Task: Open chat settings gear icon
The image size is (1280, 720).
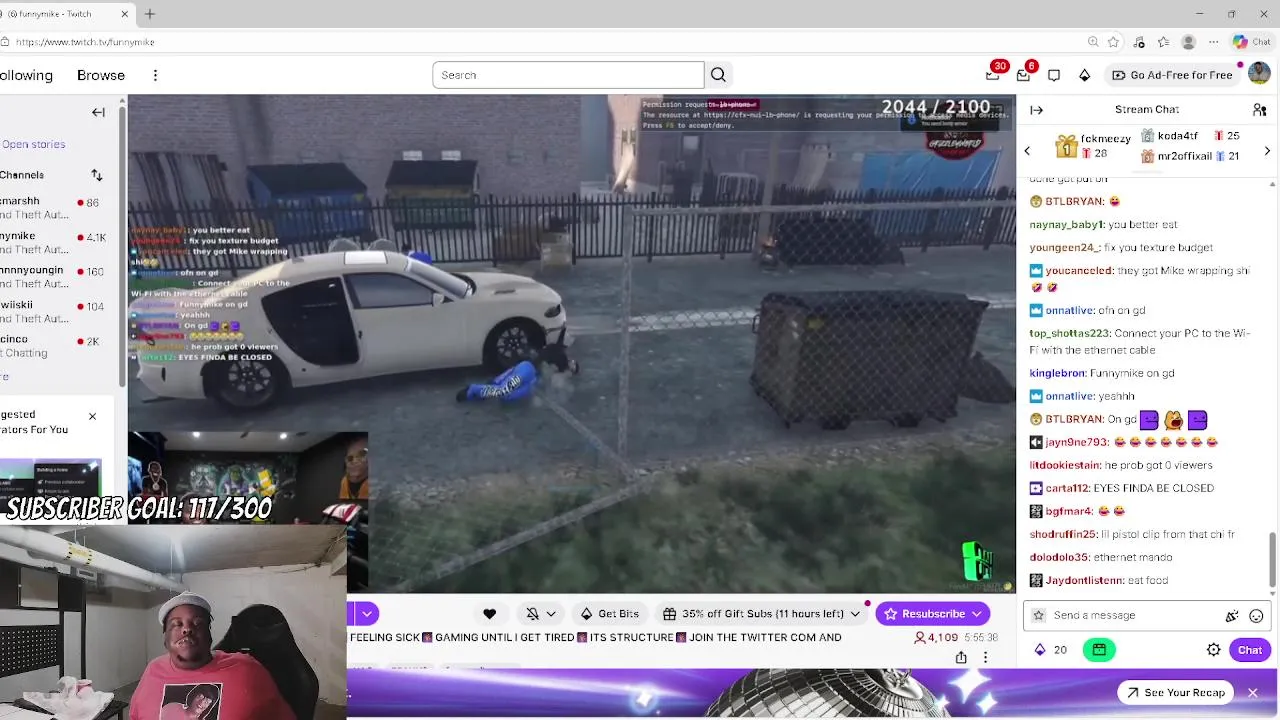Action: pyautogui.click(x=1213, y=650)
